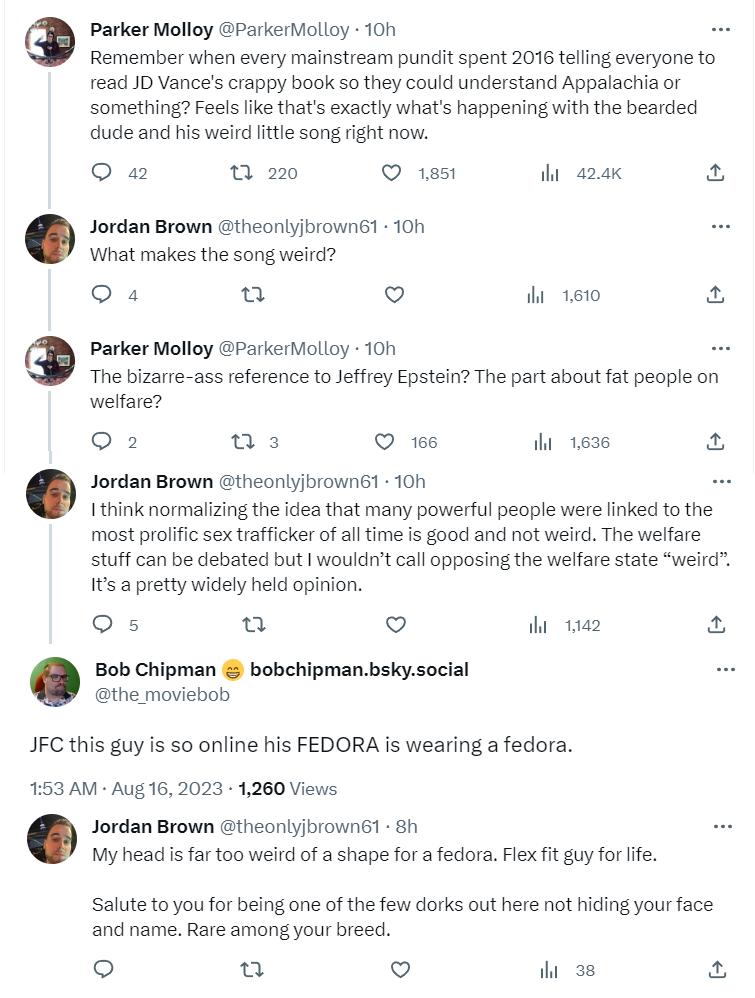Screen dimensions: 755x998
Task: Share Jordan Brown's welfare state reply
Action: point(716,625)
